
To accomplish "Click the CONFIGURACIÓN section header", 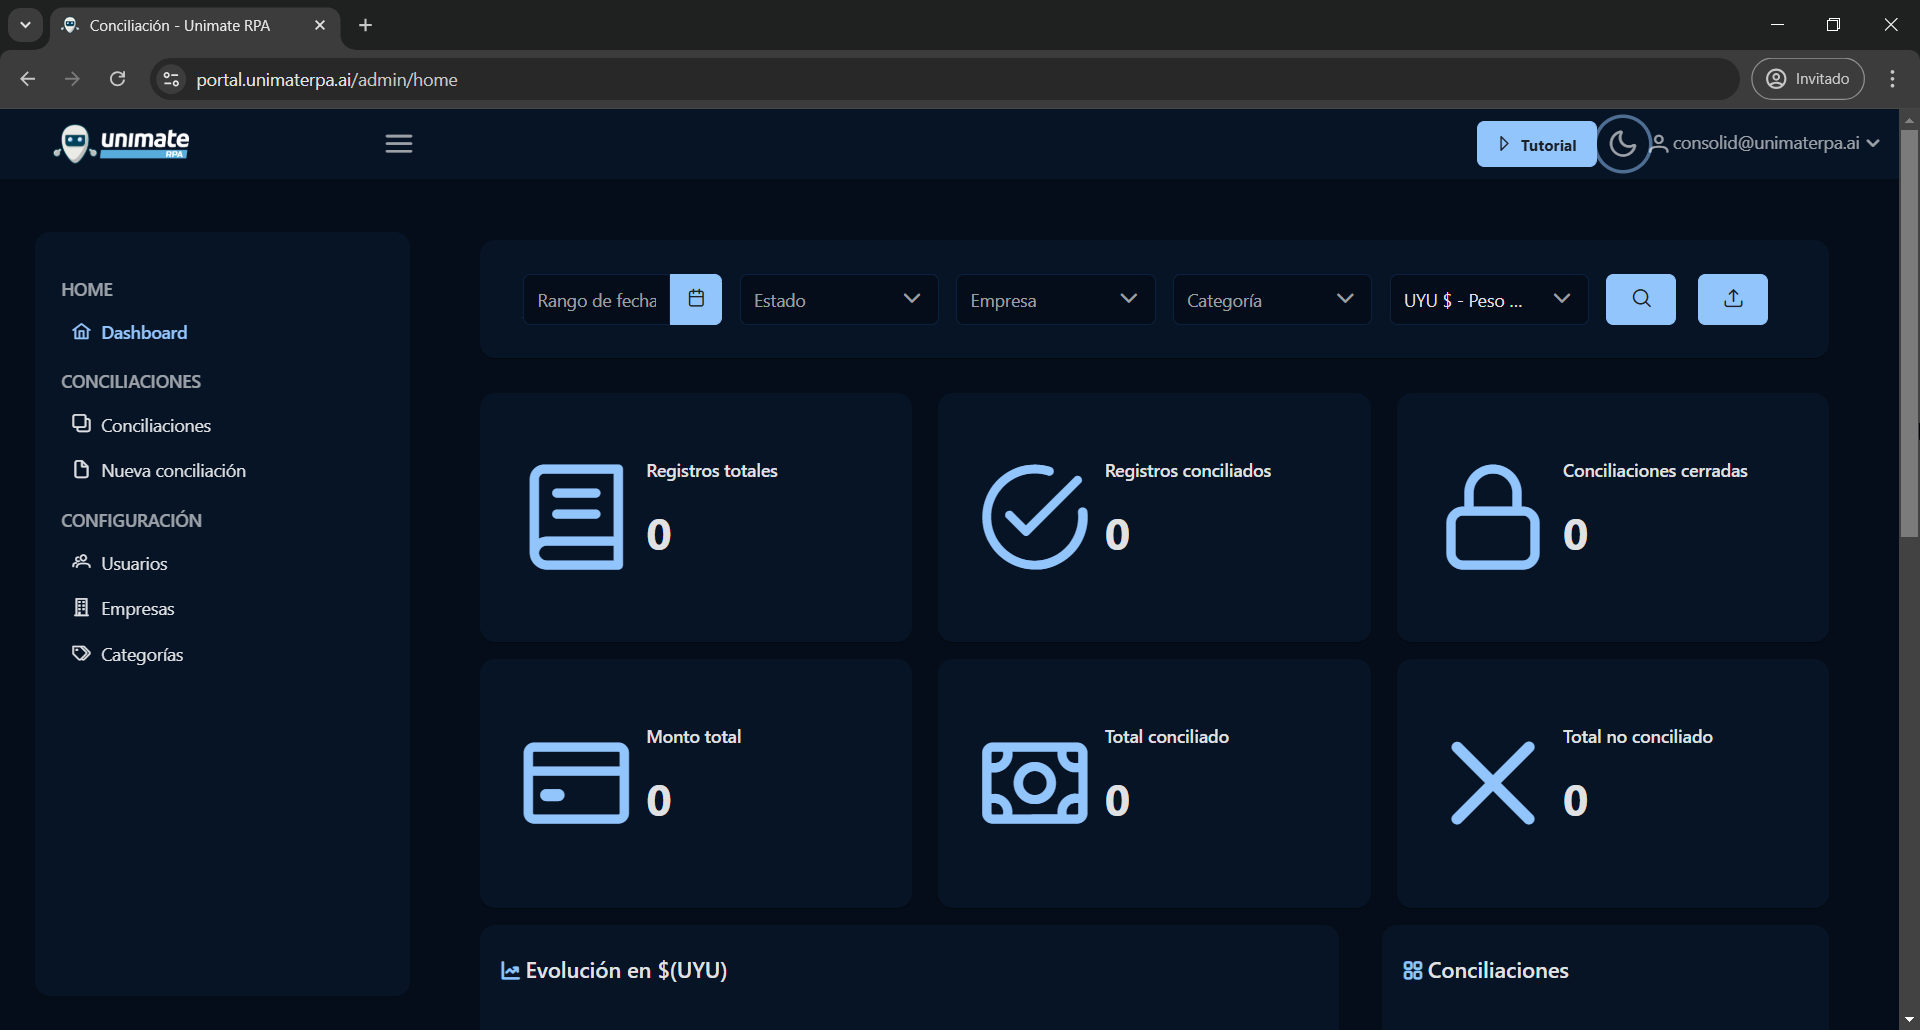I will [x=131, y=520].
